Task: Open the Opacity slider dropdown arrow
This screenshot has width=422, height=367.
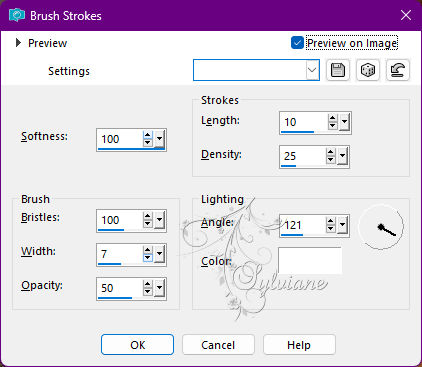Action: [160, 288]
